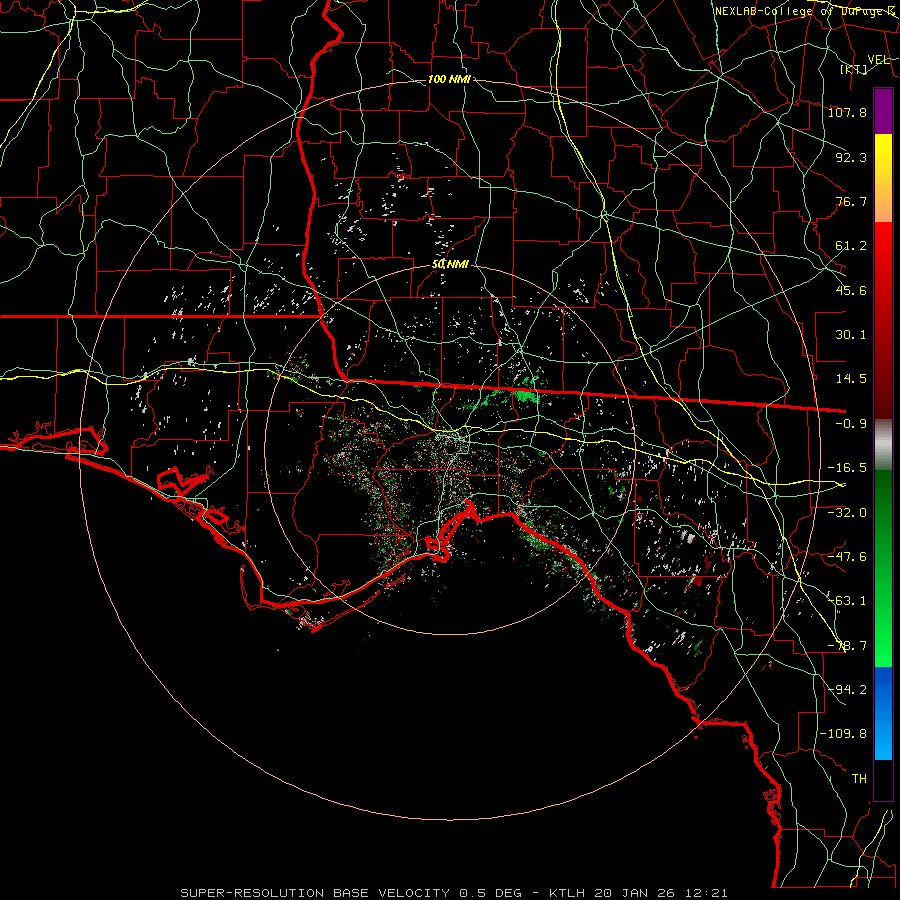Click the -109.8 velocity scale value
The image size is (900, 900).
(x=843, y=734)
